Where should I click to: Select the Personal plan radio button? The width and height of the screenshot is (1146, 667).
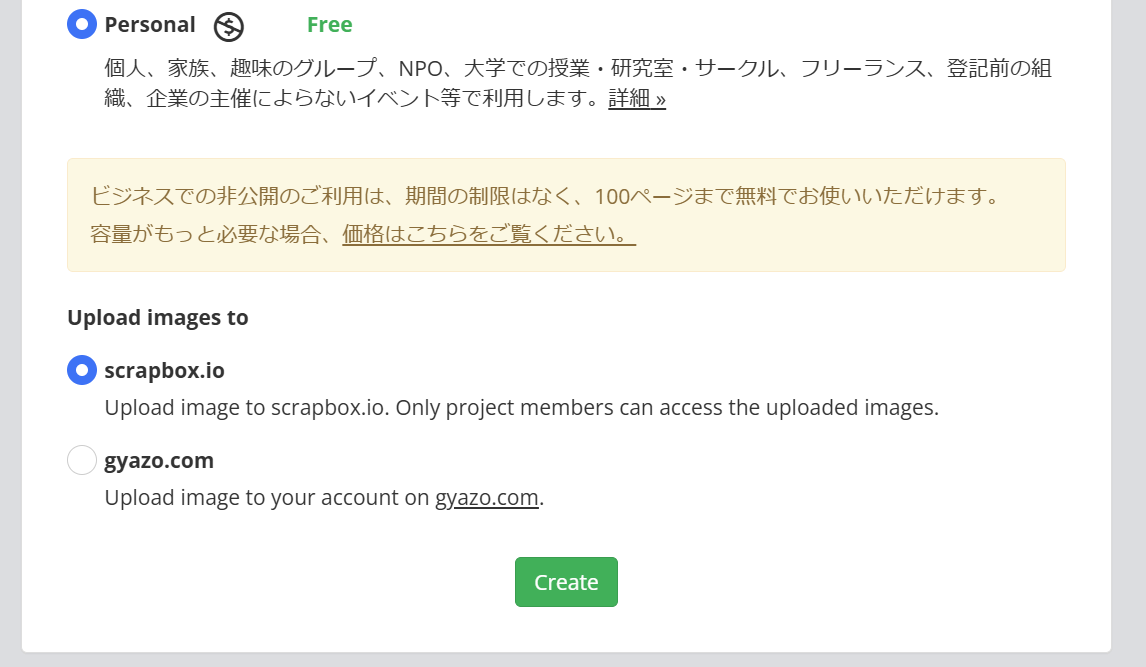pyautogui.click(x=82, y=24)
